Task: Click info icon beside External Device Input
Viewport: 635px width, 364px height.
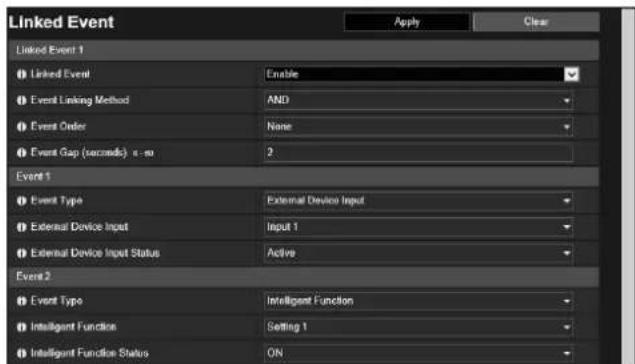Action: click(x=21, y=227)
